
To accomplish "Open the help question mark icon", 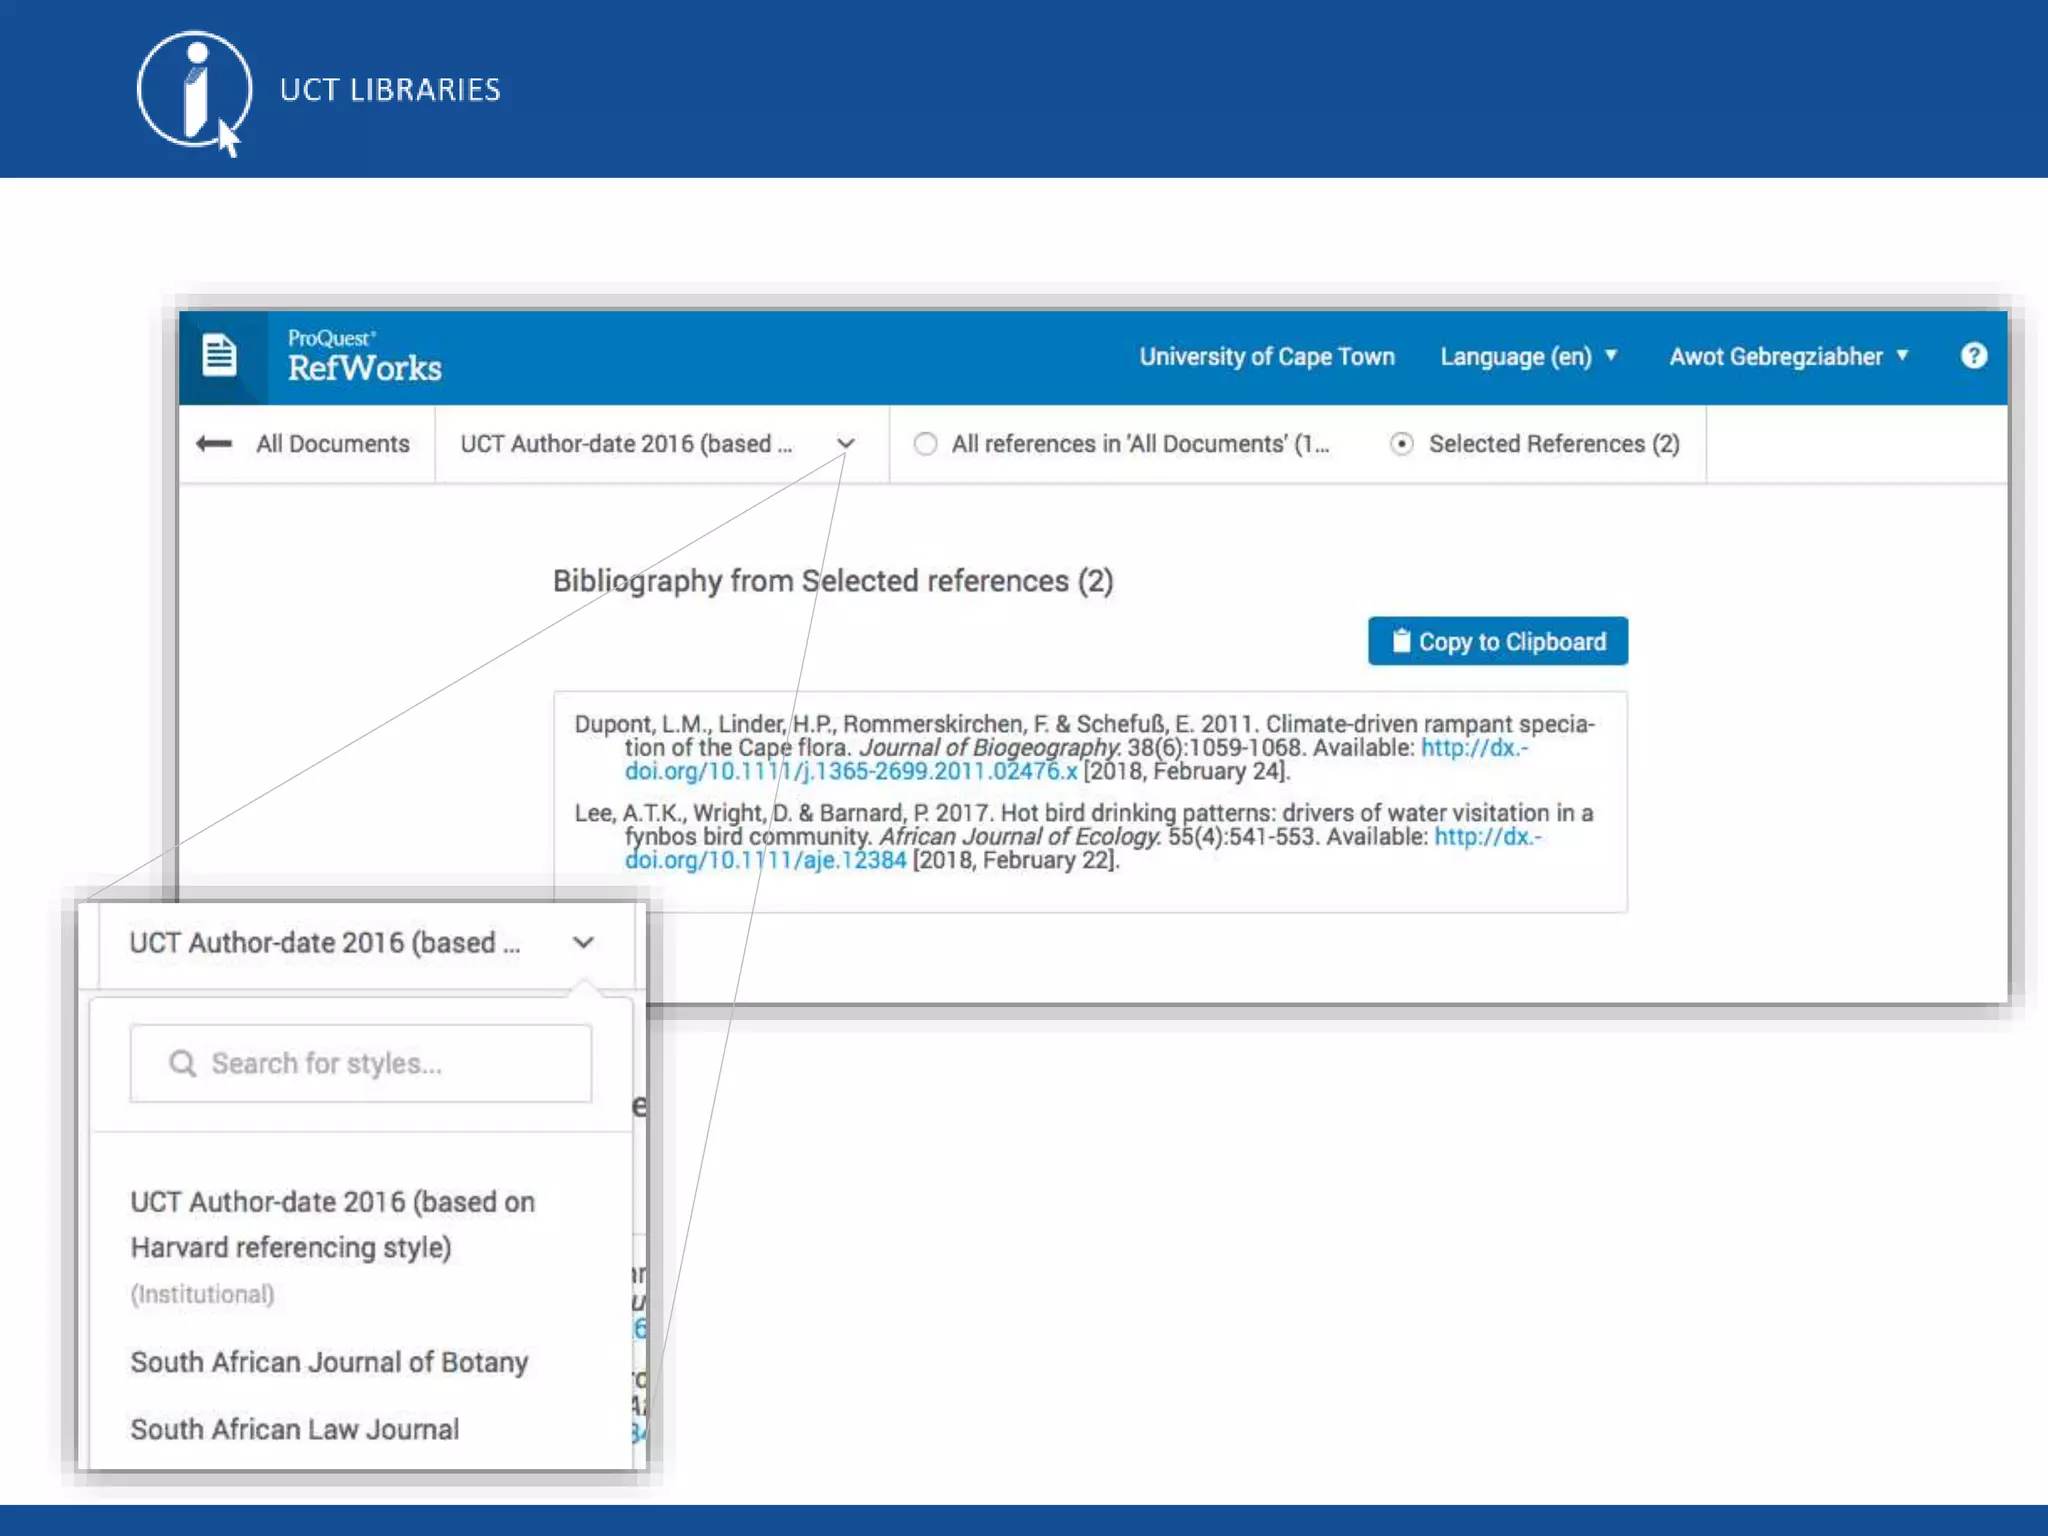I will click(1973, 356).
